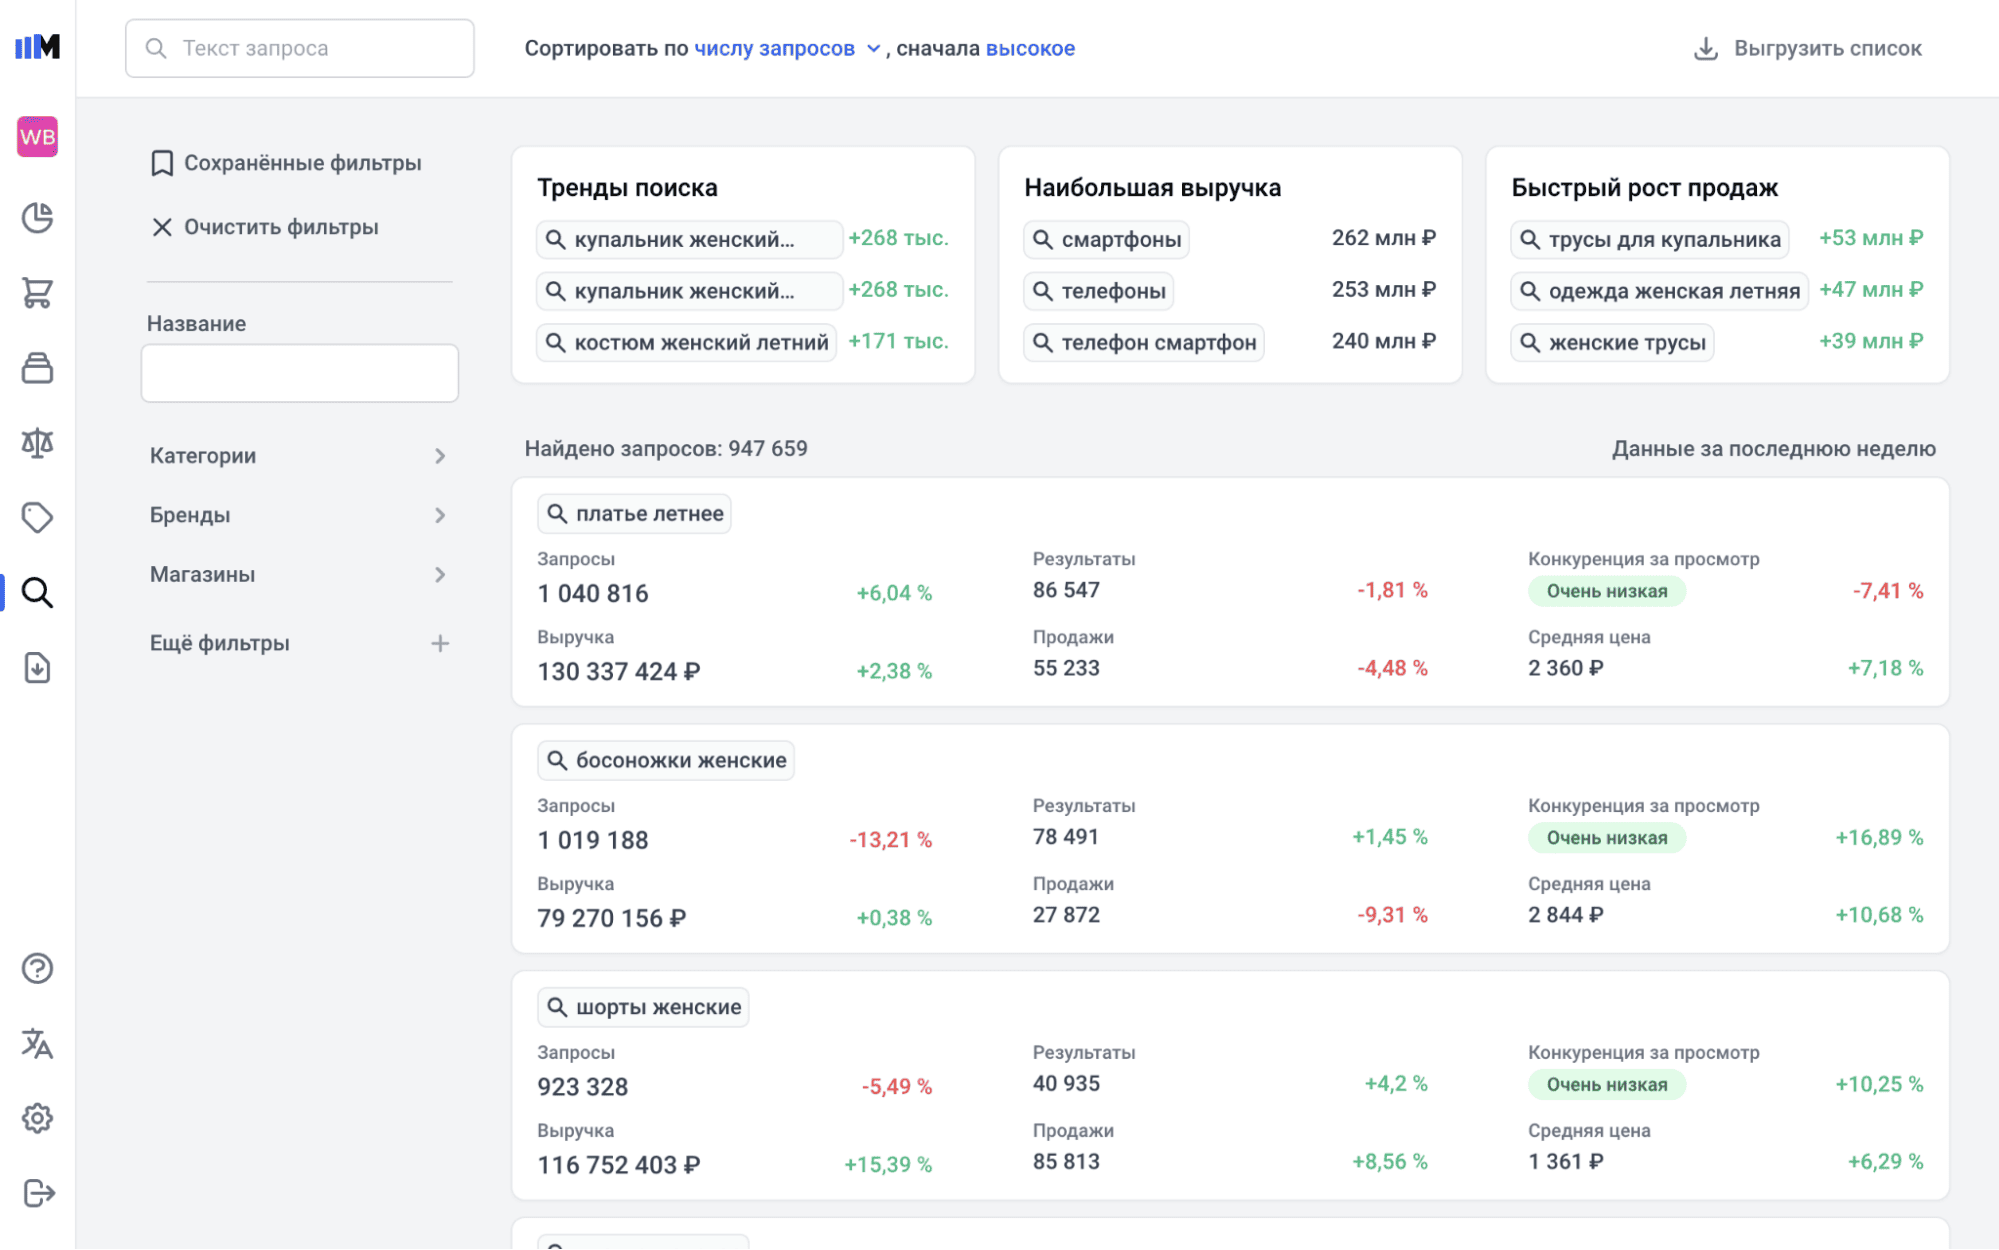Focus the Название filter input field
The image size is (1999, 1250).
click(x=299, y=373)
